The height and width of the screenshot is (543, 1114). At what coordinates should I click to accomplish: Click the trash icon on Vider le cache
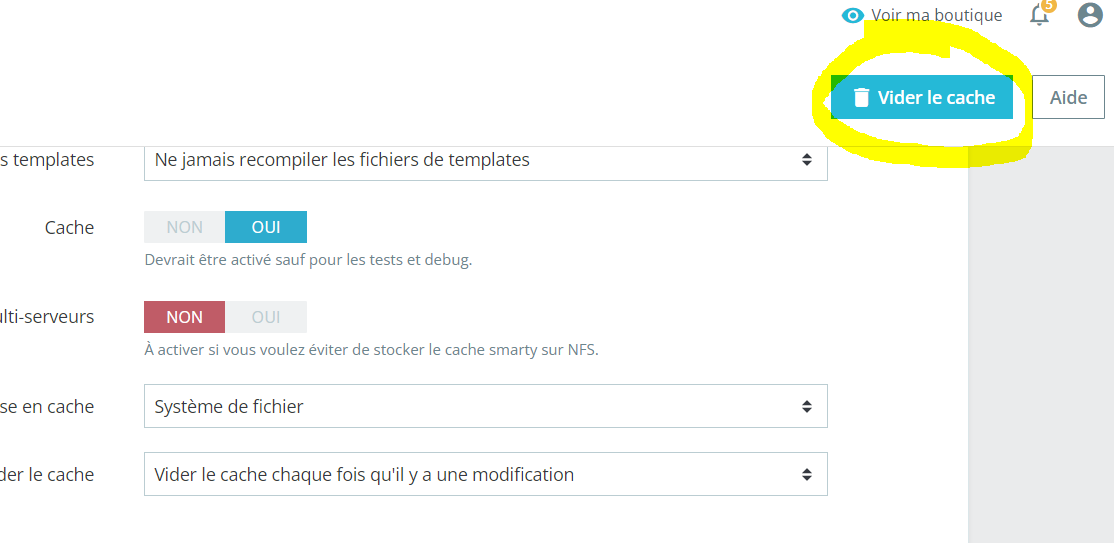[x=860, y=98]
